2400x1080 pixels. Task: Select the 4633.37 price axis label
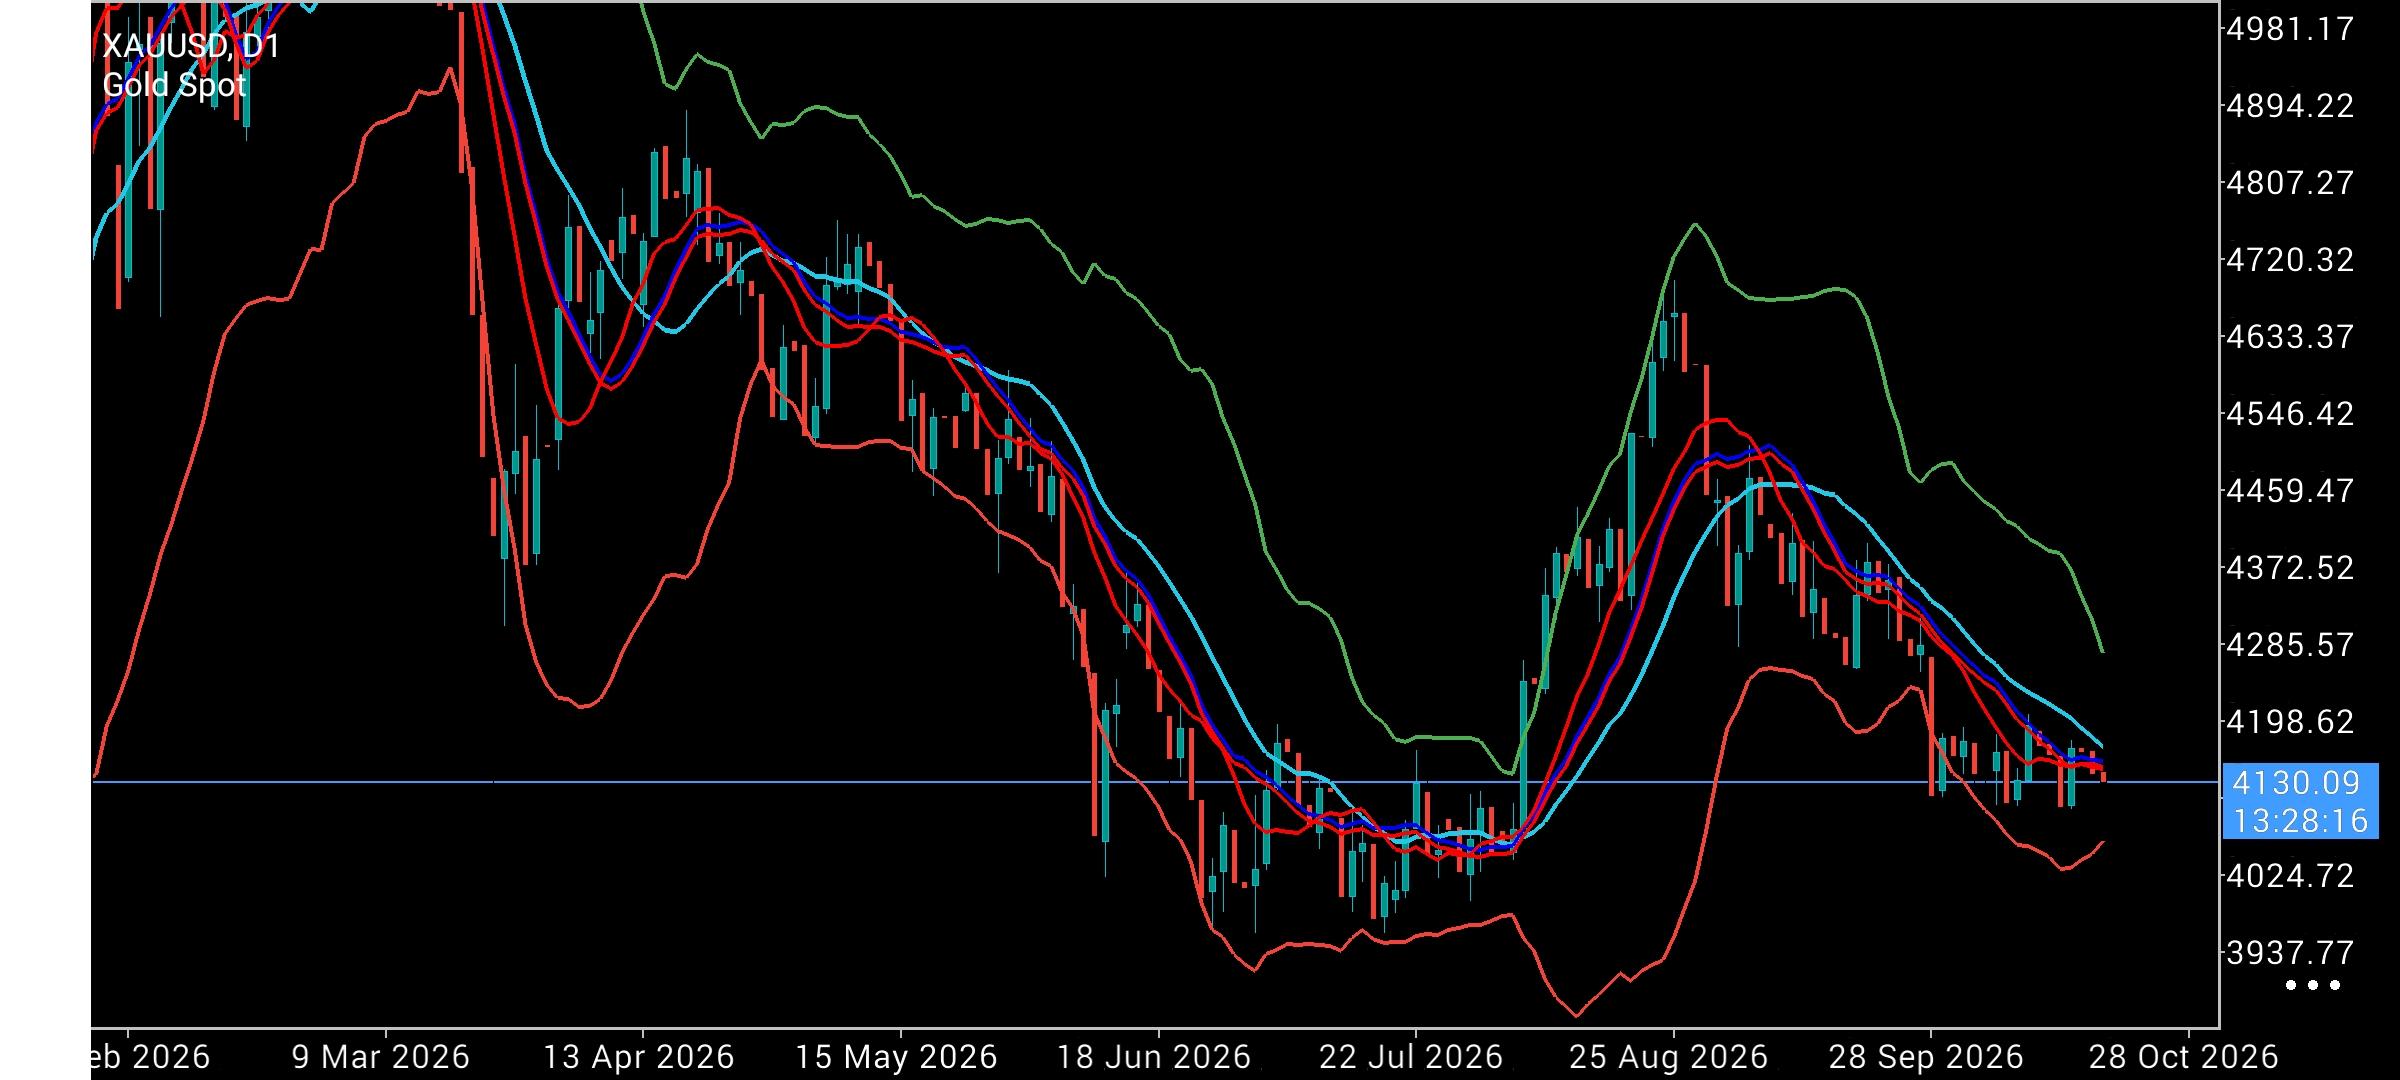click(2290, 337)
